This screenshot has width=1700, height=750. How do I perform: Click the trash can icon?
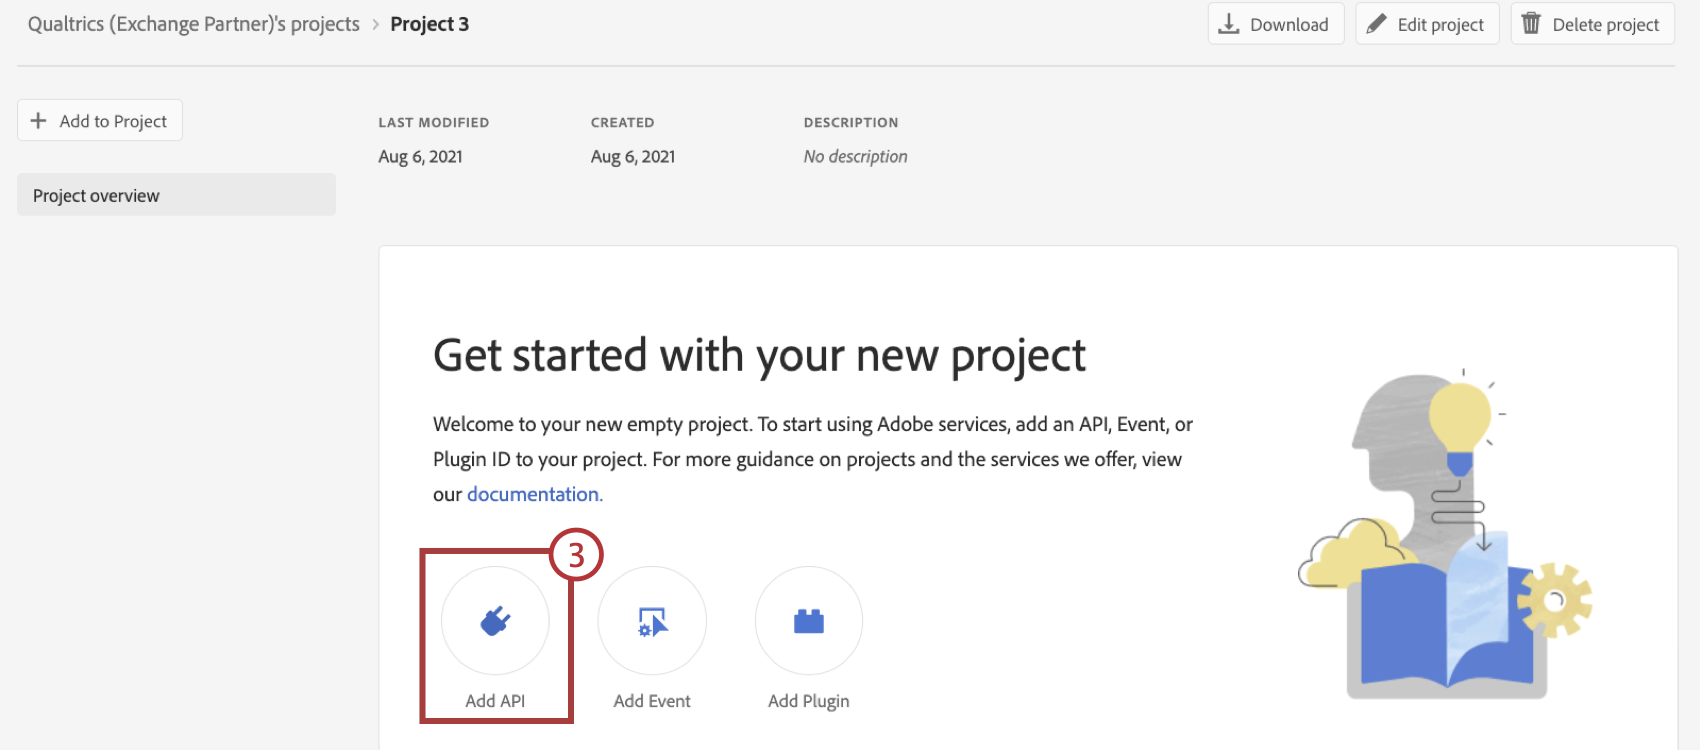pyautogui.click(x=1531, y=24)
